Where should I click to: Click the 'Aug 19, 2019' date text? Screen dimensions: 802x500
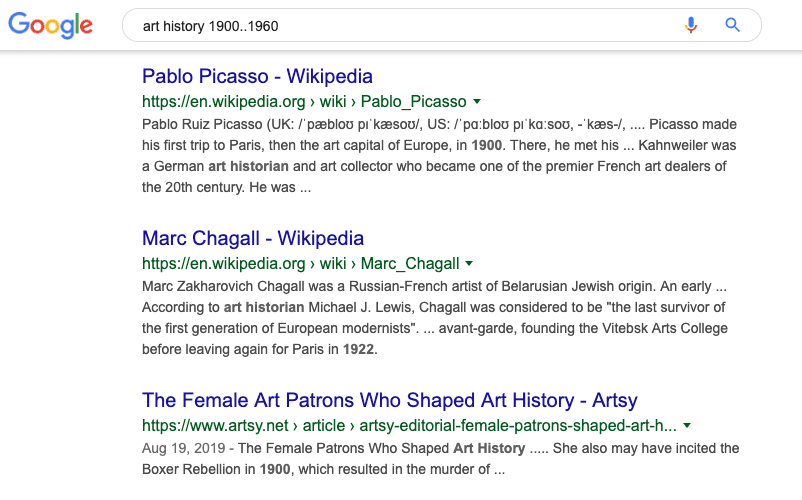click(184, 448)
